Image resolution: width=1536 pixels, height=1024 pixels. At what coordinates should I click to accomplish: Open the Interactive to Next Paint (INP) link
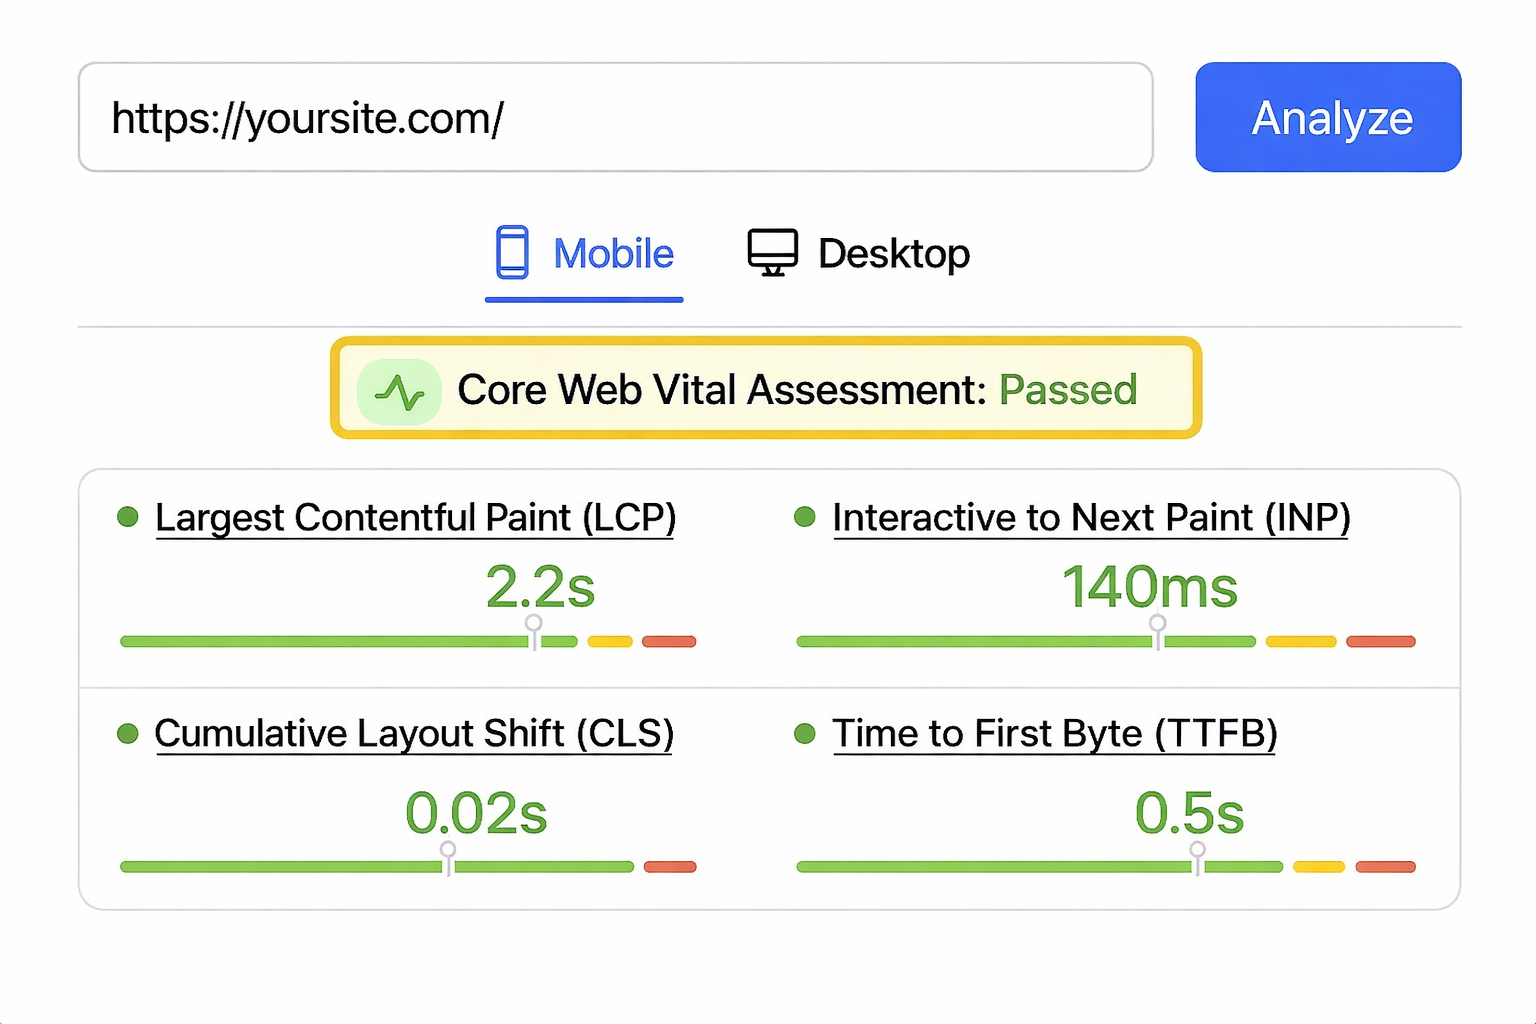[x=1091, y=518]
